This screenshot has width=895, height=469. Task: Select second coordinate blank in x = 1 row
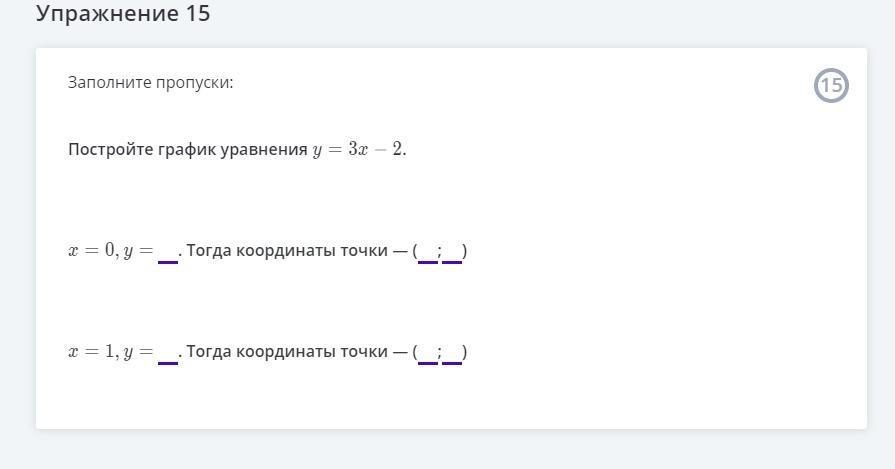click(x=452, y=353)
